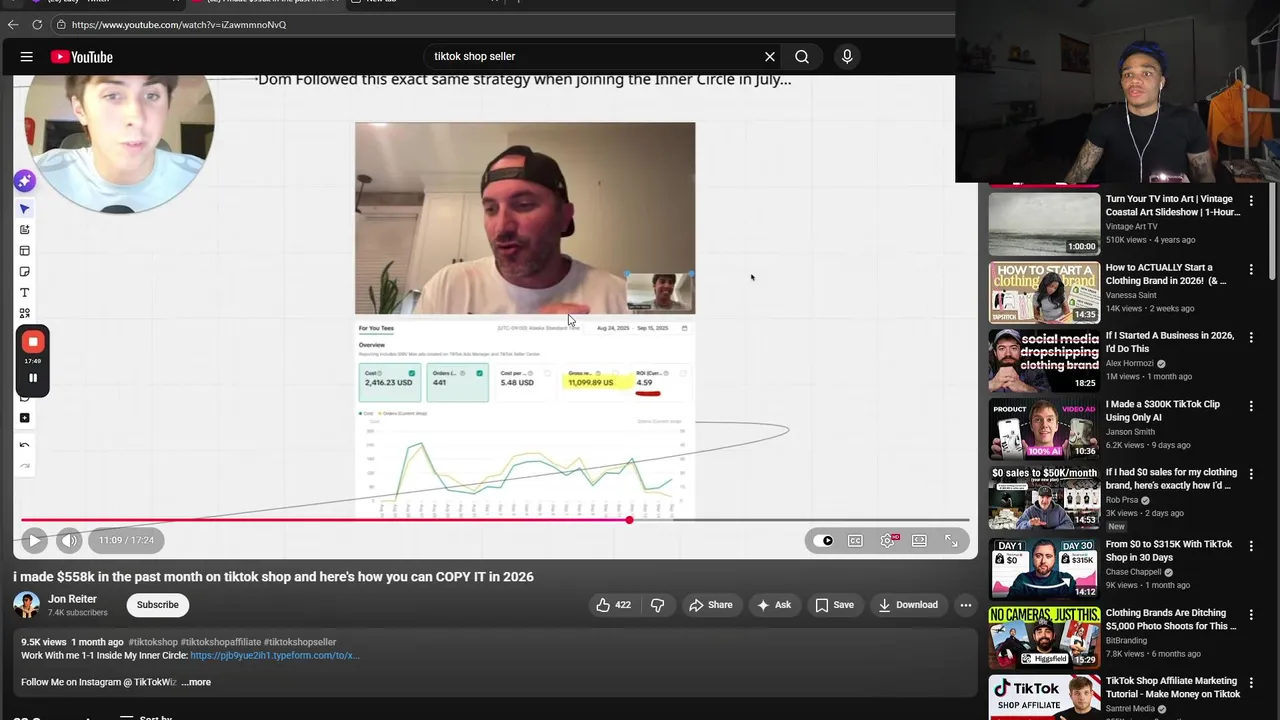Screen dimensions: 1280x720
Task: Click the browser address bar URL
Action: pos(179,24)
